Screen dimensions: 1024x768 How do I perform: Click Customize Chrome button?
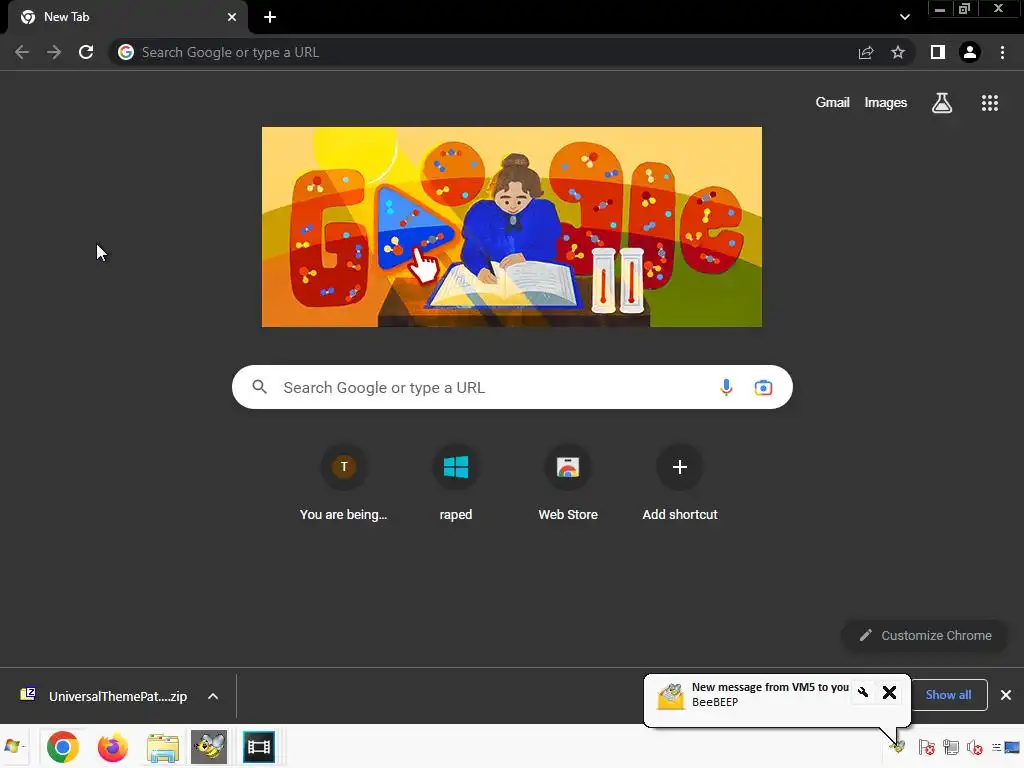tap(925, 635)
